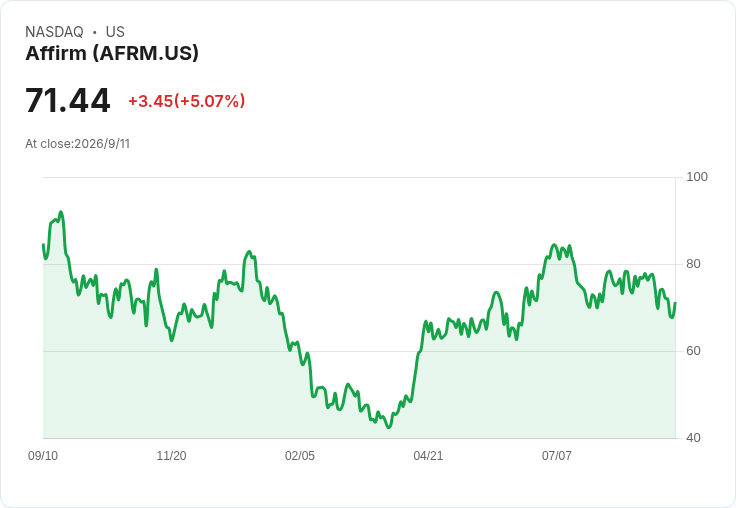Select the 07/07 date on x-axis
The height and width of the screenshot is (508, 736).
557,455
